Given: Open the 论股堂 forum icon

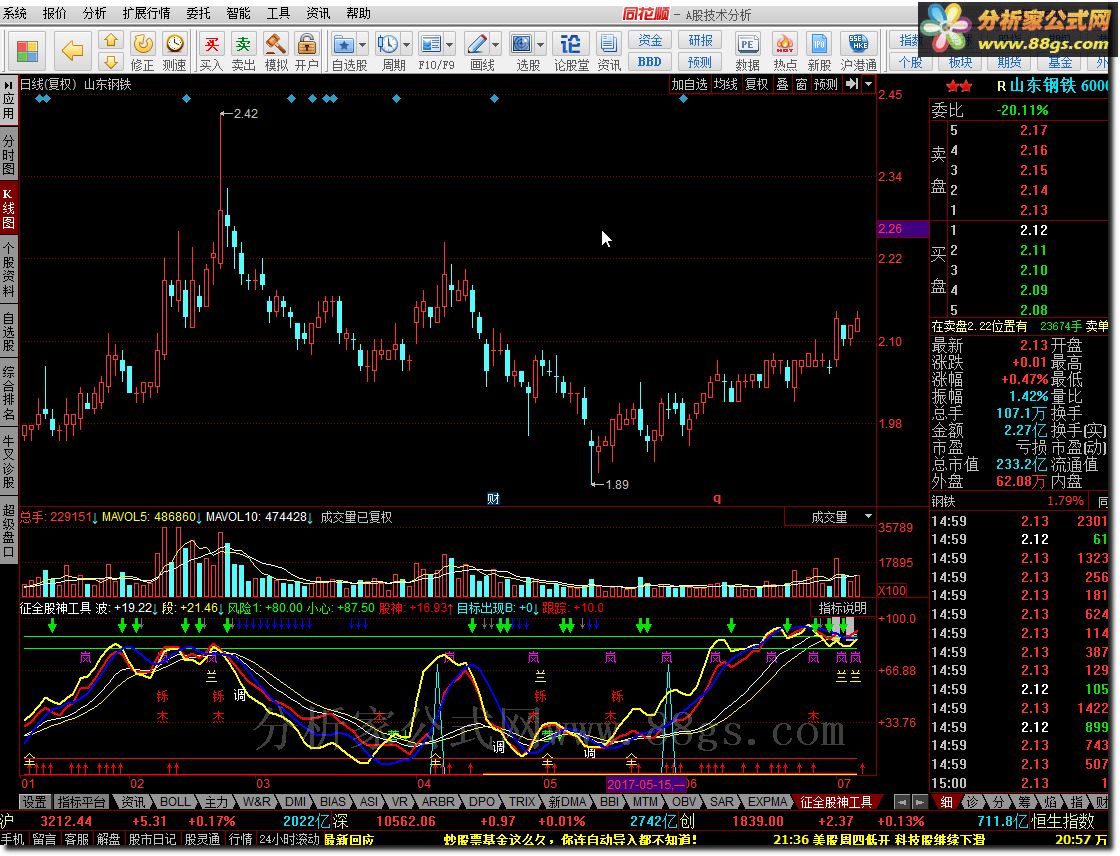Looking at the screenshot, I should (570, 44).
